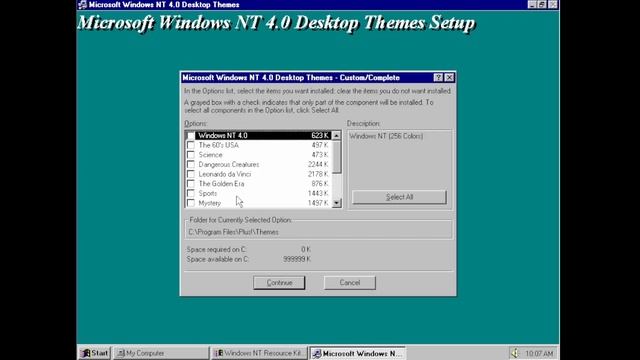Screen dimensions: 640x360
Task: Enable the Leonardo da Vinci checkbox
Action: pos(191,174)
